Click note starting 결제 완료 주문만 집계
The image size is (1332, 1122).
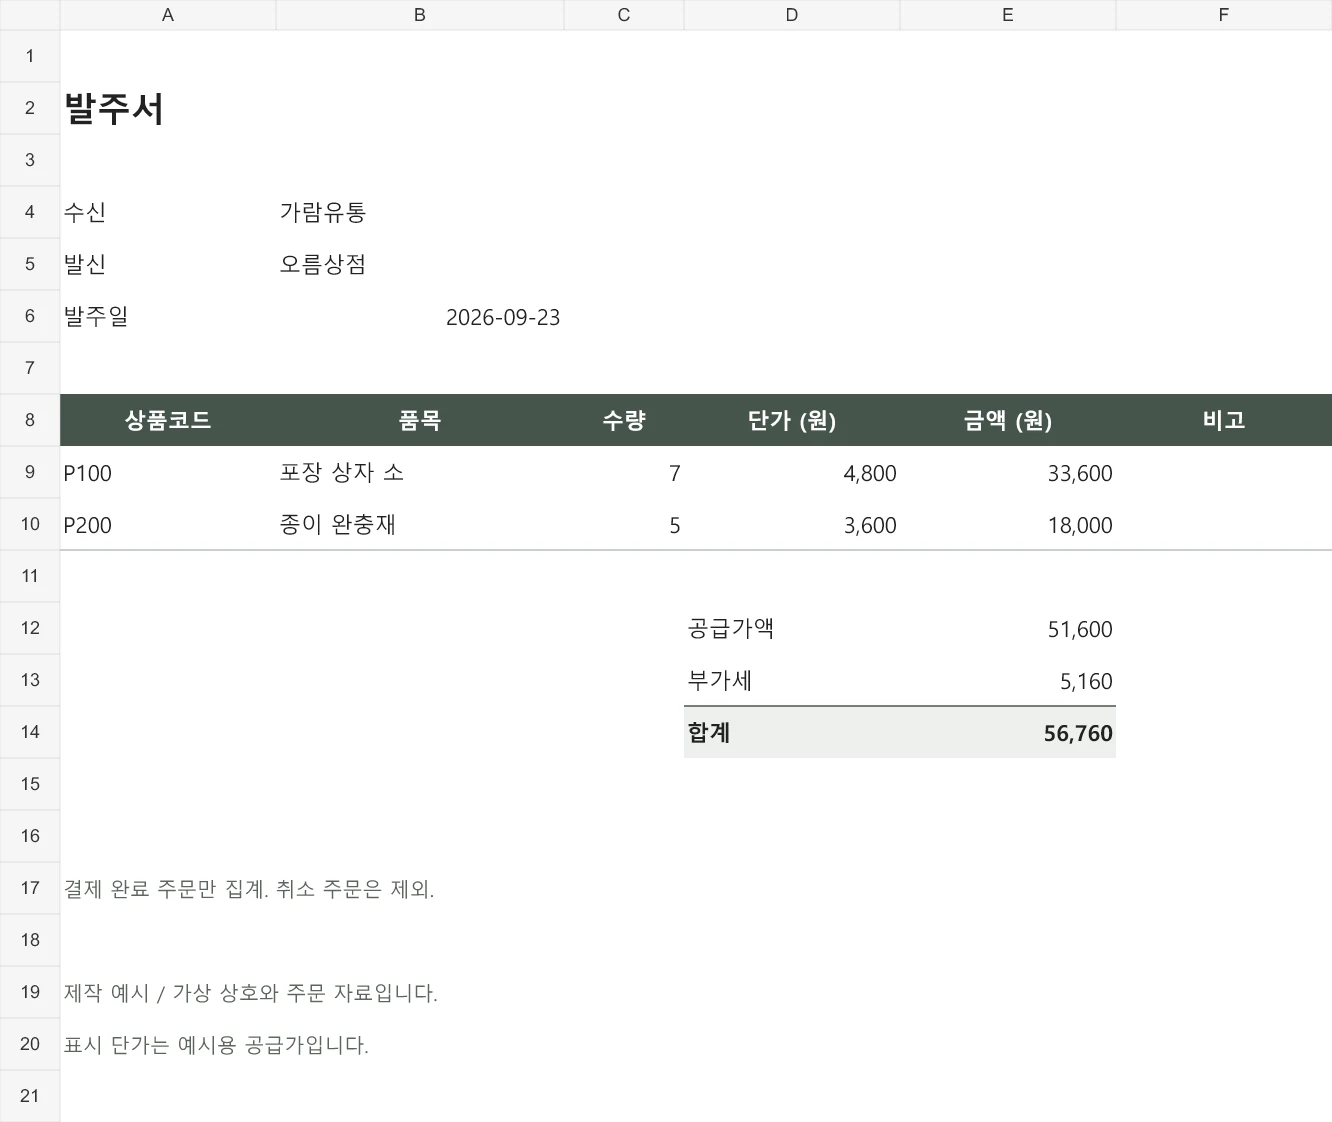click(249, 888)
